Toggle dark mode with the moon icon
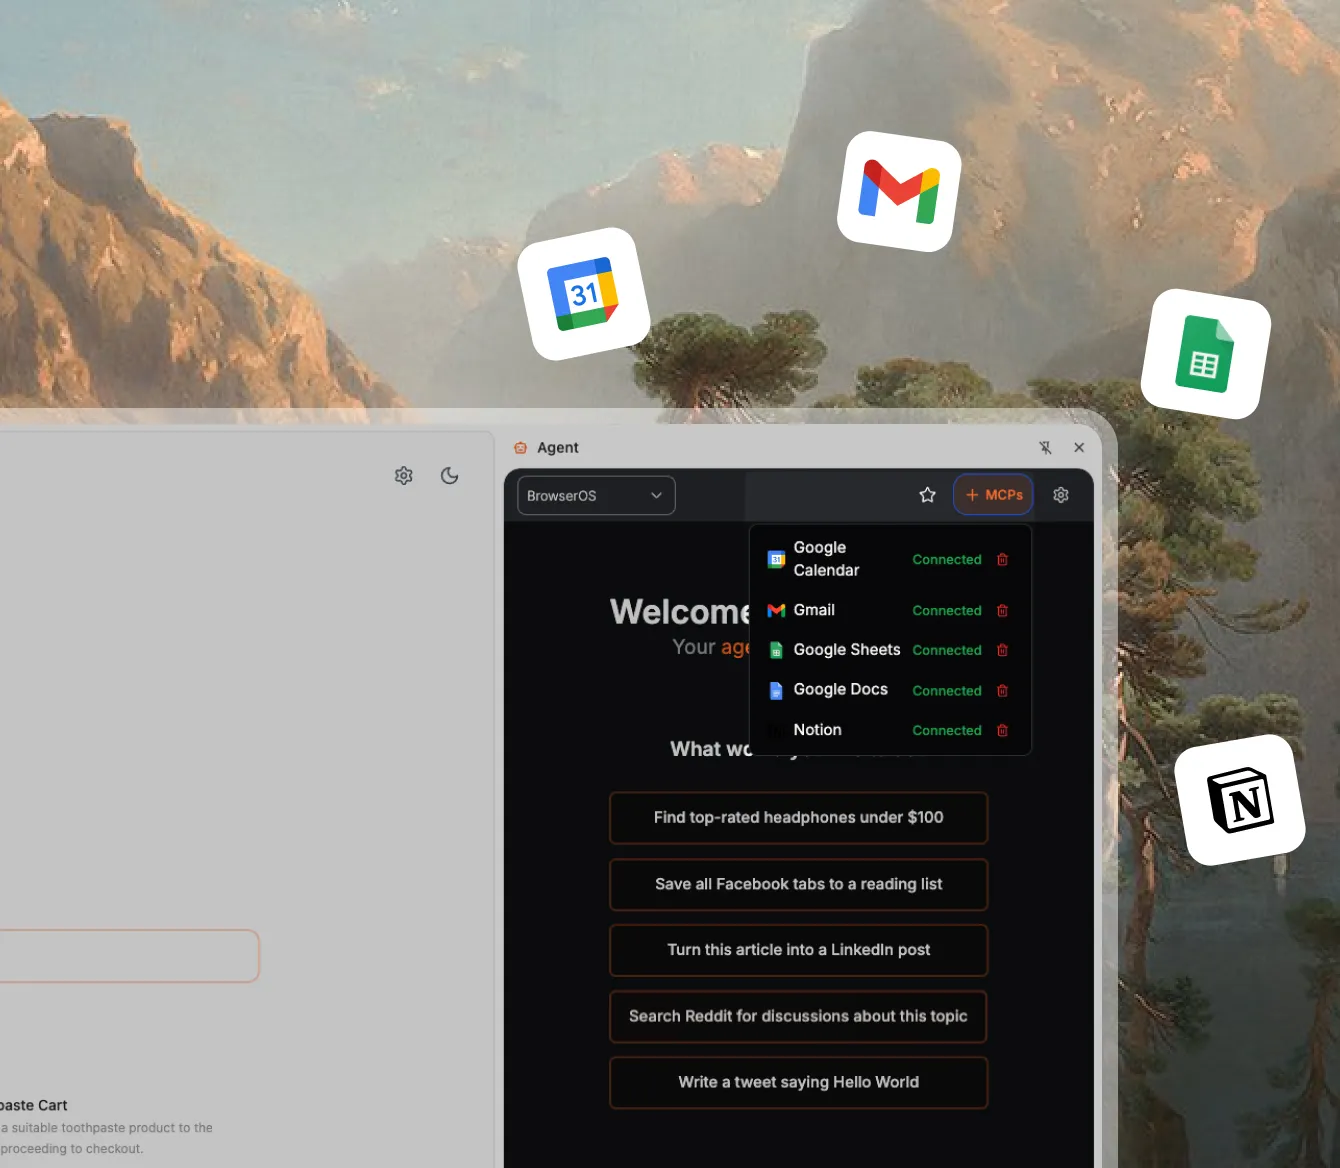Image resolution: width=1340 pixels, height=1168 pixels. [x=449, y=475]
